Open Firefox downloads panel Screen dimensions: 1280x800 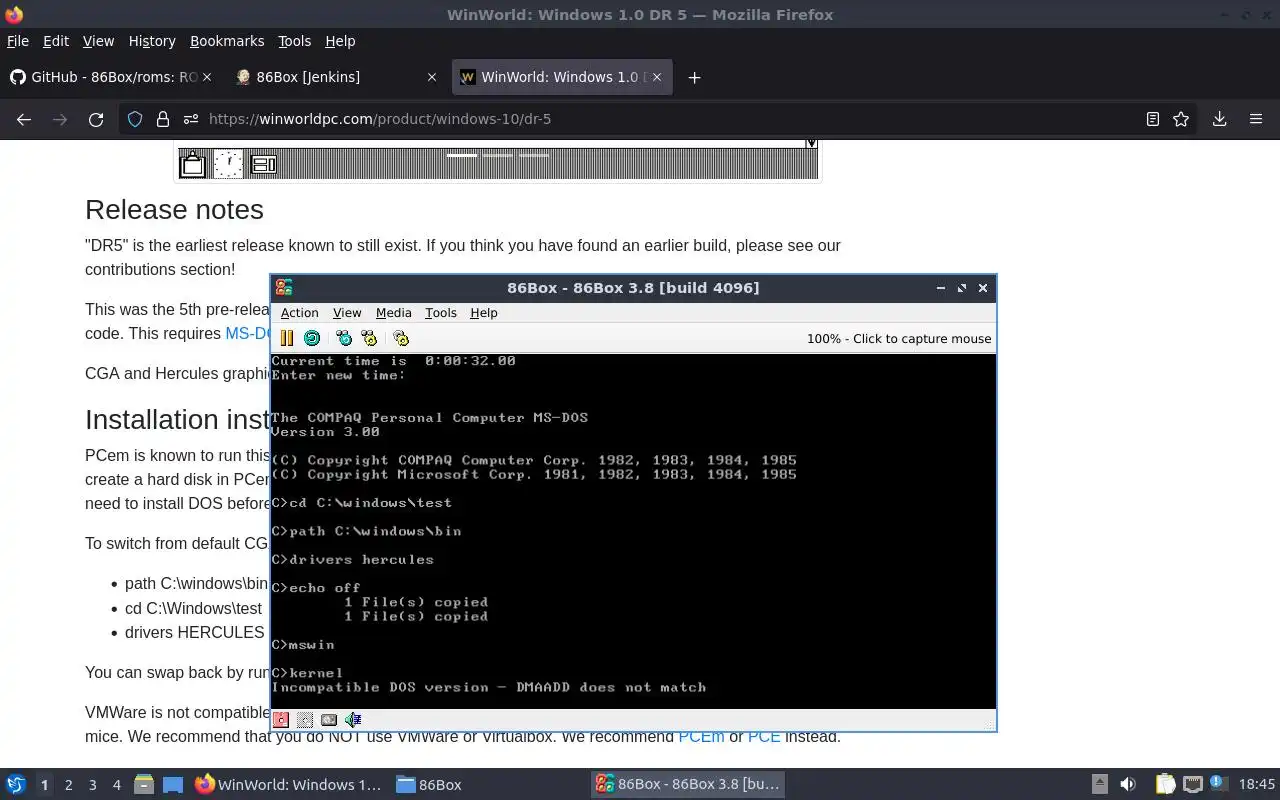pos(1219,119)
